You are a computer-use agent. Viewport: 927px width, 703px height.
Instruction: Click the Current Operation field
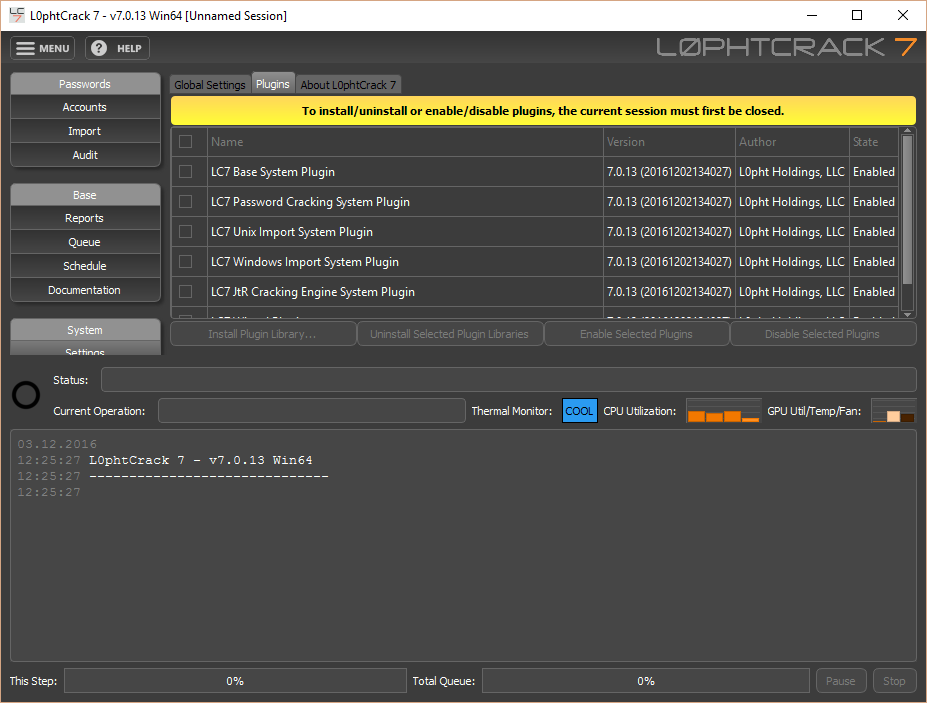click(312, 411)
